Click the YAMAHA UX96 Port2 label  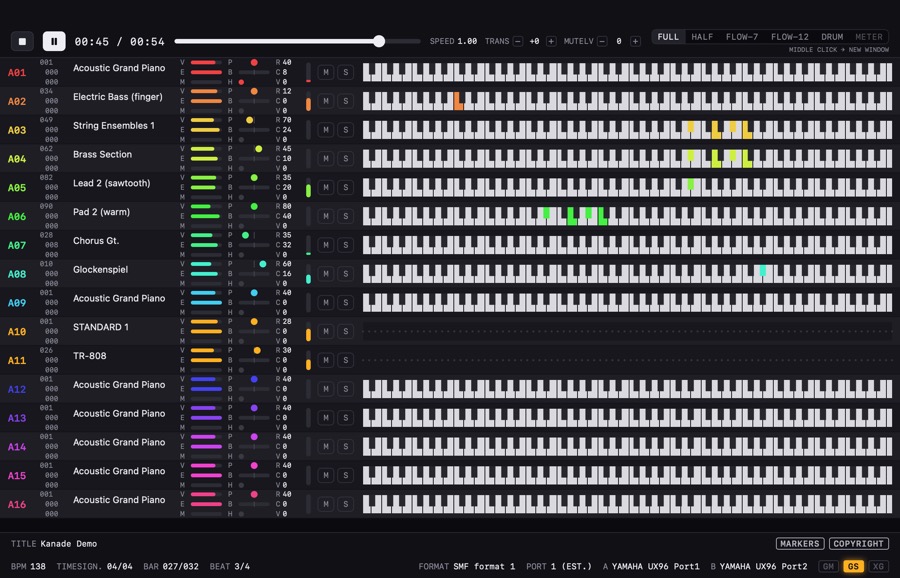[763, 567]
